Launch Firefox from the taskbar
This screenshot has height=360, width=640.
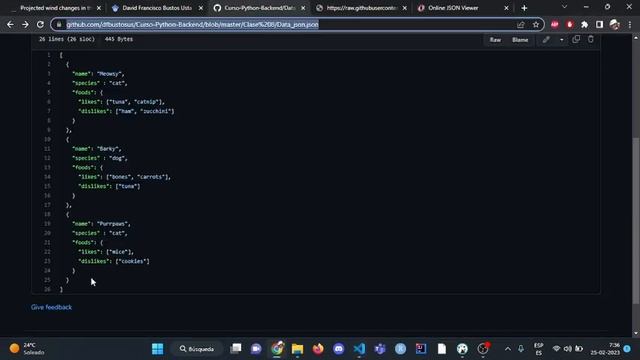318,349
